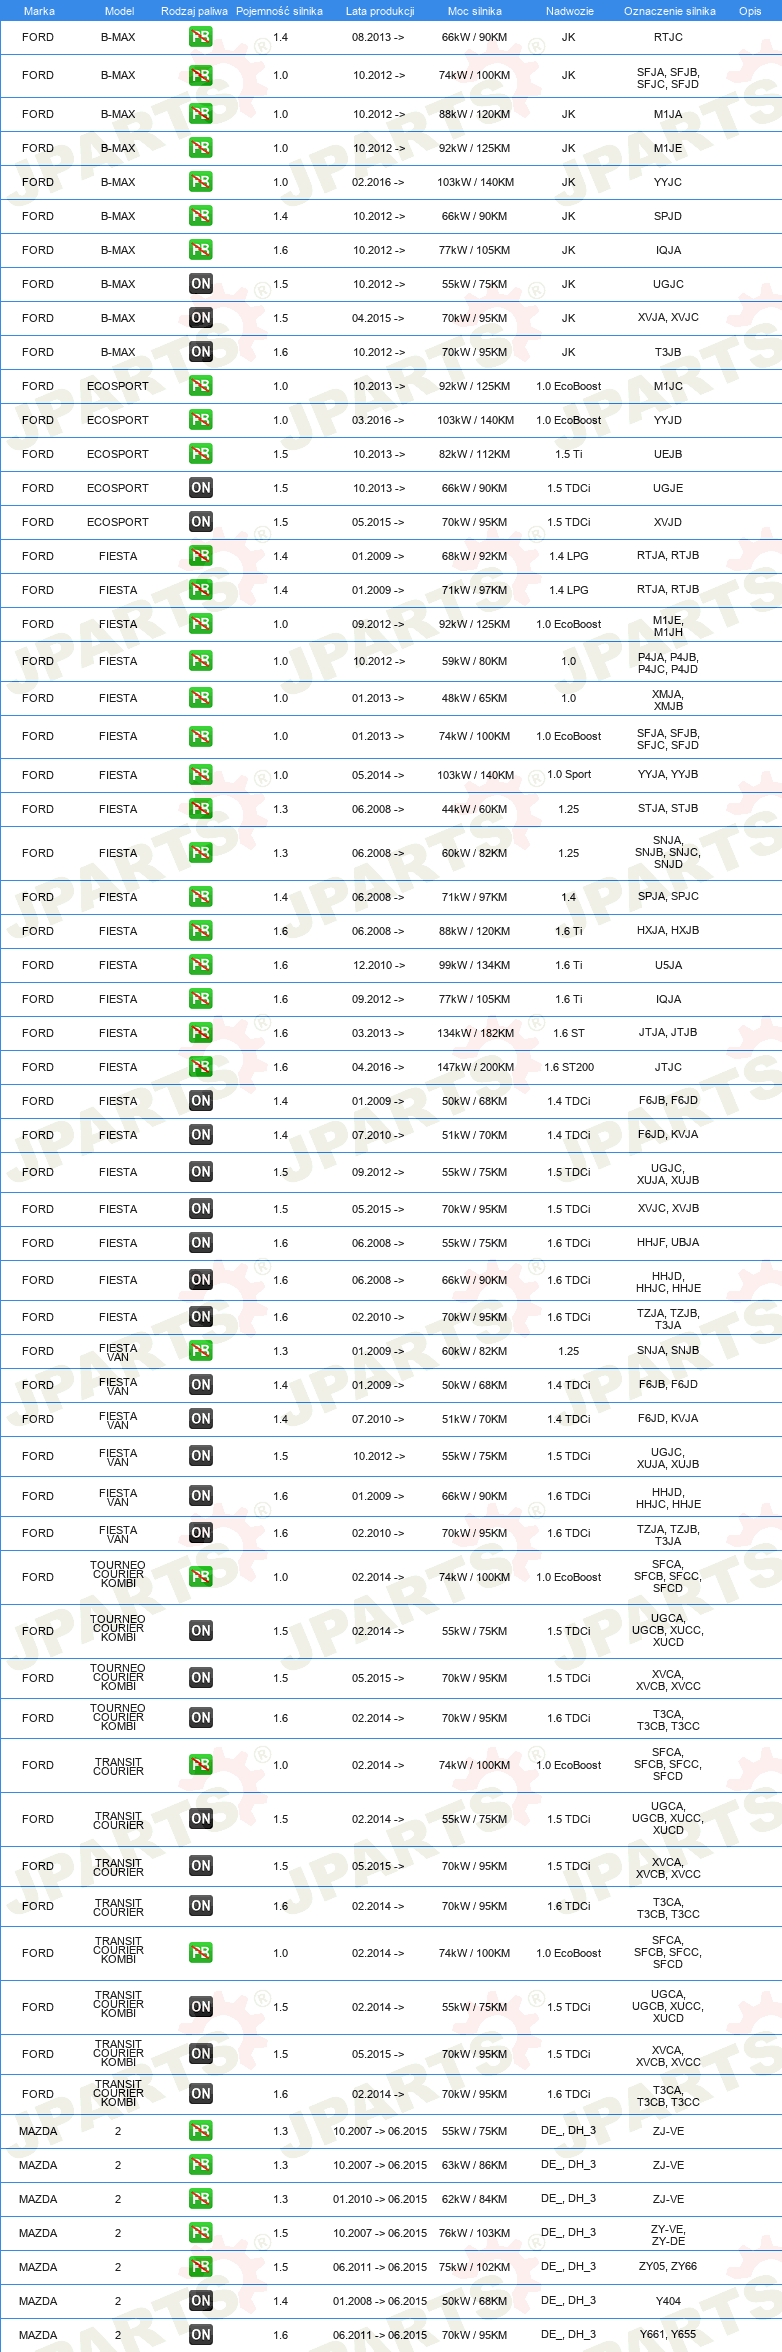Click petrol icon in EcoSport UEJB row
Viewport: 782px width, 2352px height.
[201, 454]
